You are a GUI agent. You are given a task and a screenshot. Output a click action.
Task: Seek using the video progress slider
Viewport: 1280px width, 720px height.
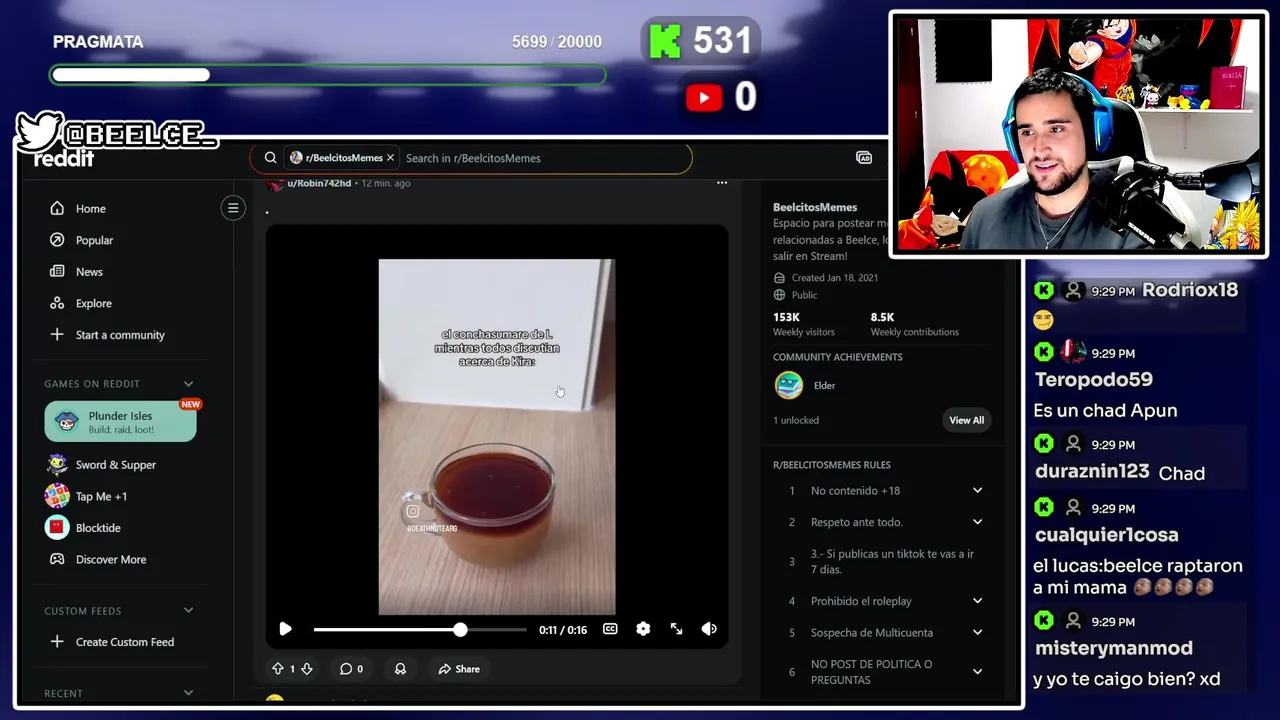click(x=420, y=630)
